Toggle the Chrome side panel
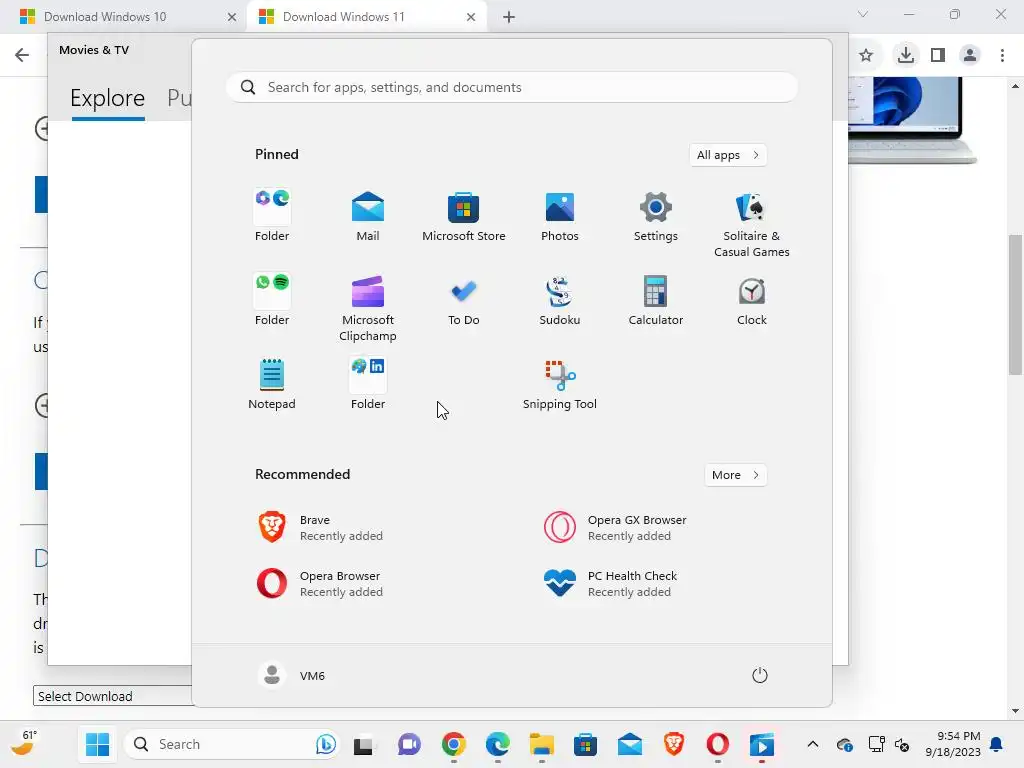 938,55
